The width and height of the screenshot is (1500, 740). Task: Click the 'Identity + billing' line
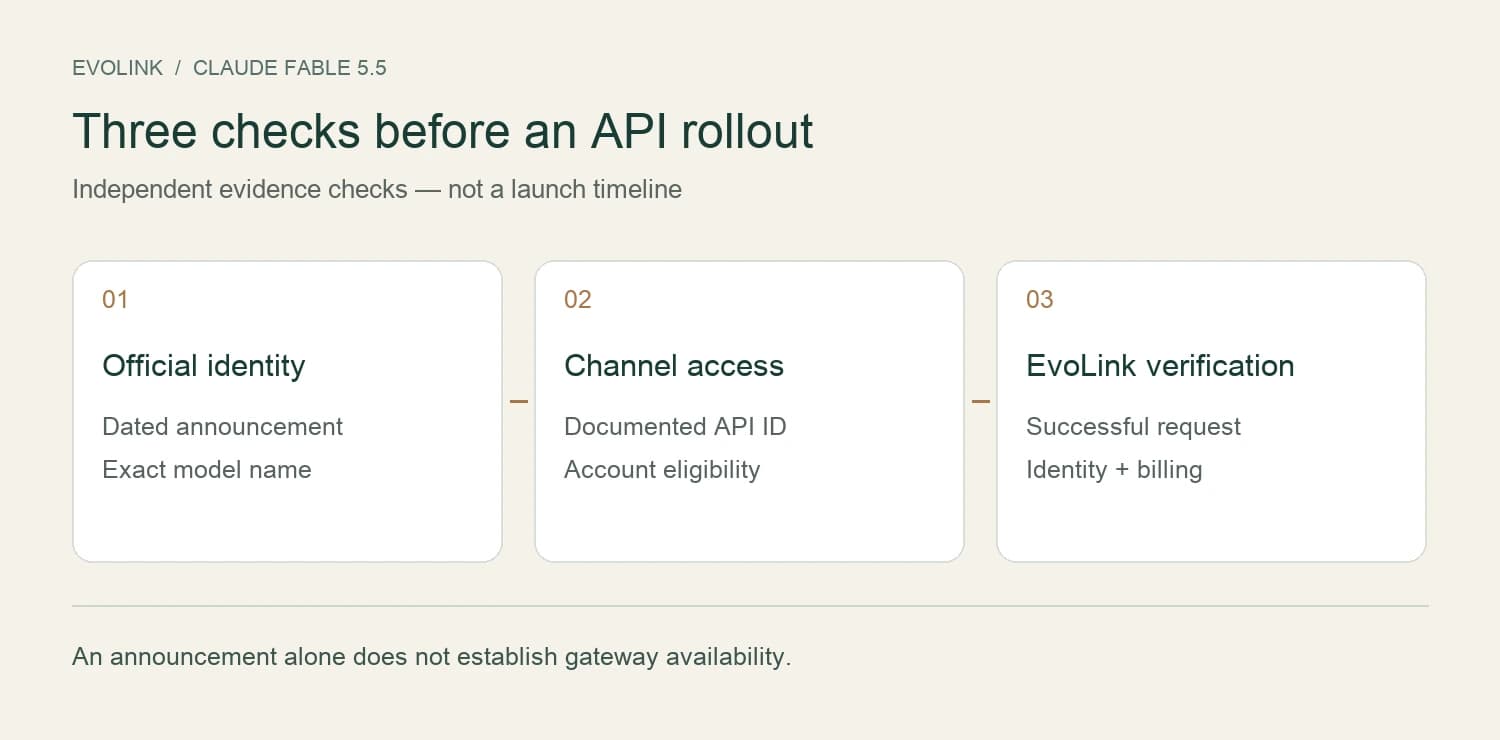pyautogui.click(x=1114, y=470)
